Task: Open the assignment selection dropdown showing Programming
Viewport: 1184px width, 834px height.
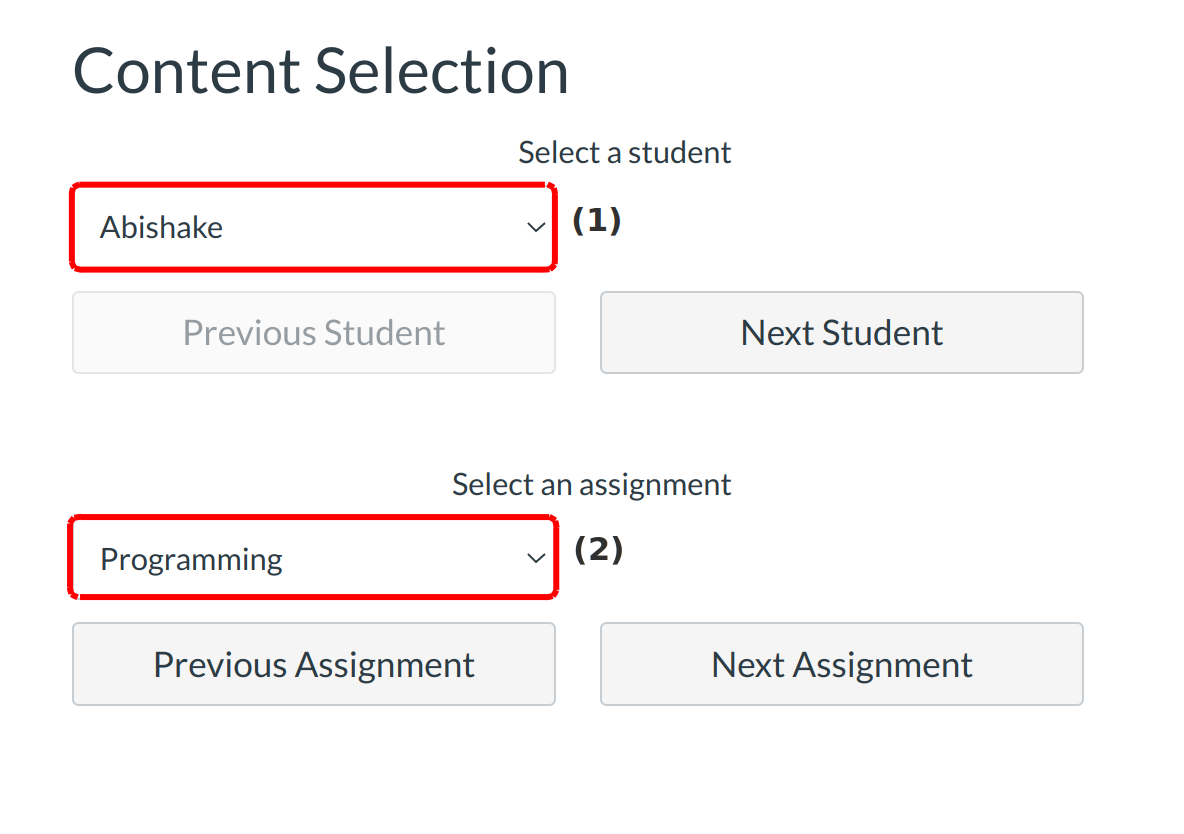Action: pos(313,558)
